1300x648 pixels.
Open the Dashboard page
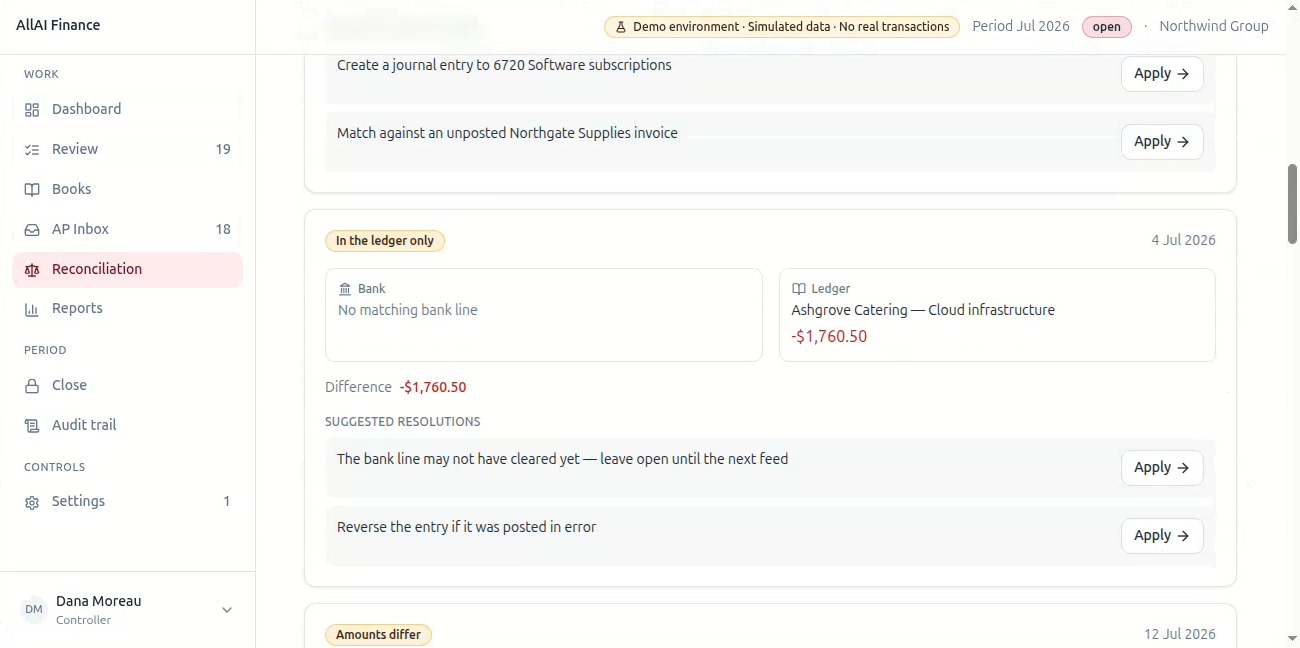pos(127,110)
